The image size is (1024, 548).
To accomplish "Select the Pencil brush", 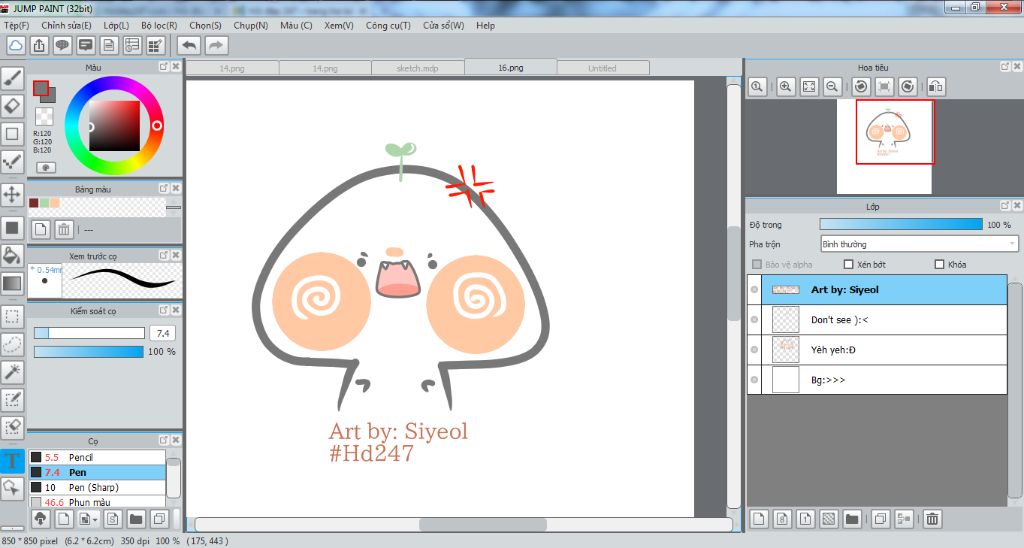I will [97, 457].
